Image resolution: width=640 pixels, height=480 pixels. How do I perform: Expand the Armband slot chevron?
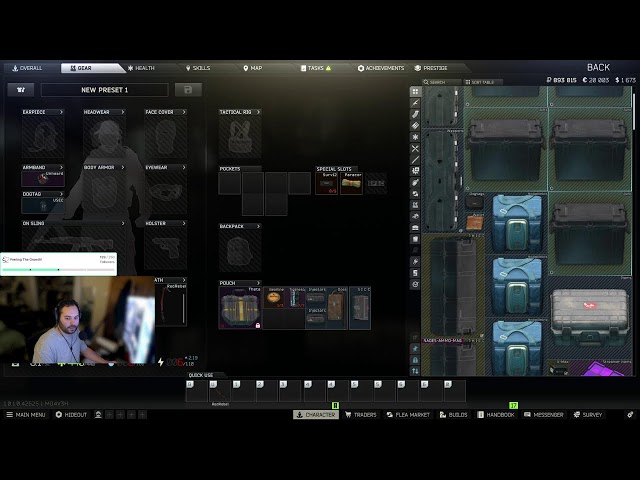[x=61, y=167]
